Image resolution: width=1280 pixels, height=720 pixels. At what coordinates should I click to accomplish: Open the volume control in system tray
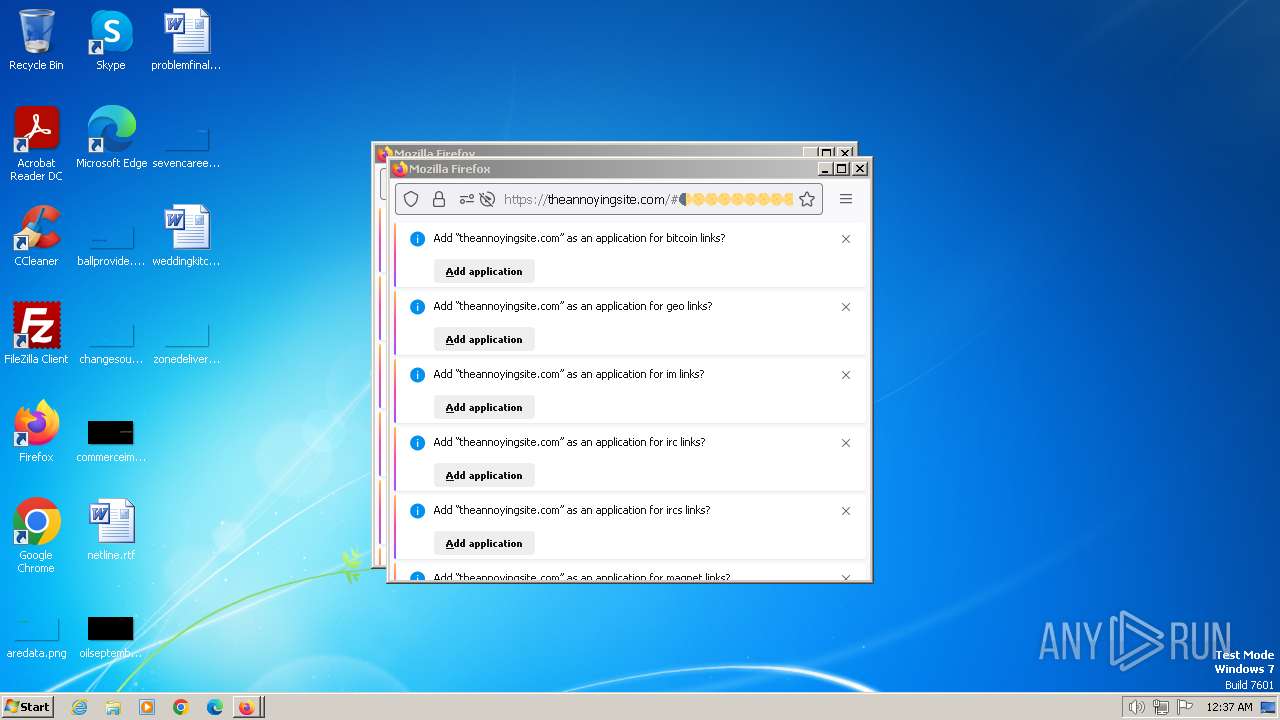point(1136,707)
